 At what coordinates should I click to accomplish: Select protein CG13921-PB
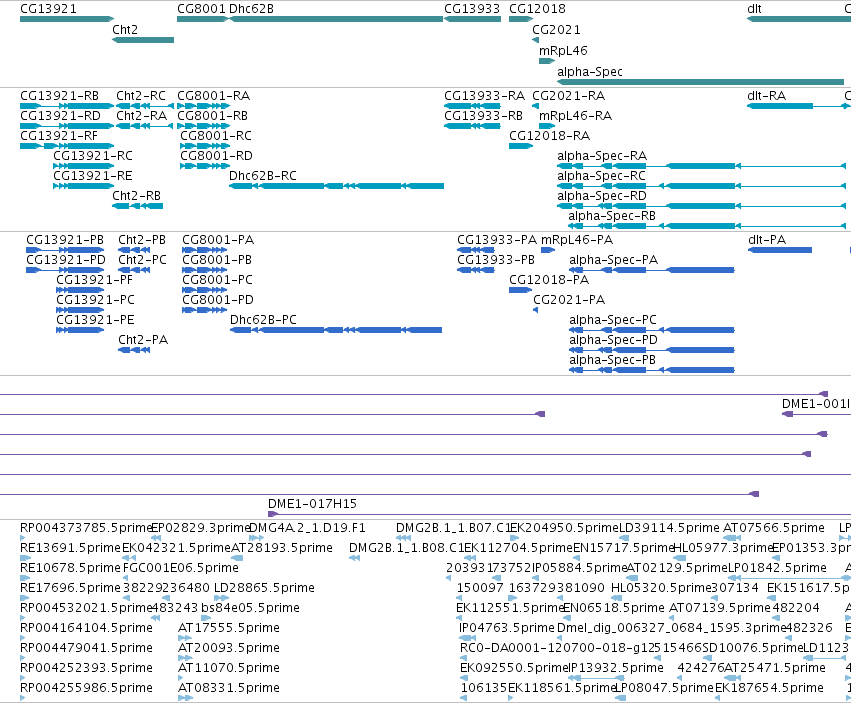[65, 250]
